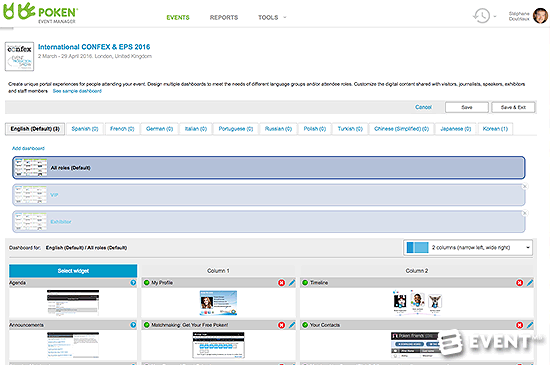
Task: Edit the Matchmaking widget with its pencil icon
Action: [x=292, y=325]
